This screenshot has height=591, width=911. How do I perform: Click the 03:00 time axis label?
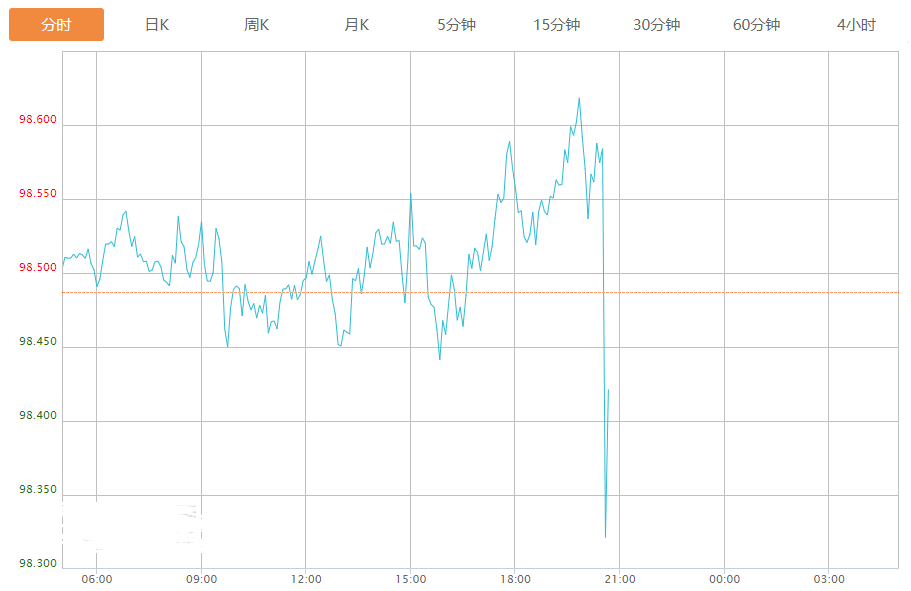pos(829,579)
